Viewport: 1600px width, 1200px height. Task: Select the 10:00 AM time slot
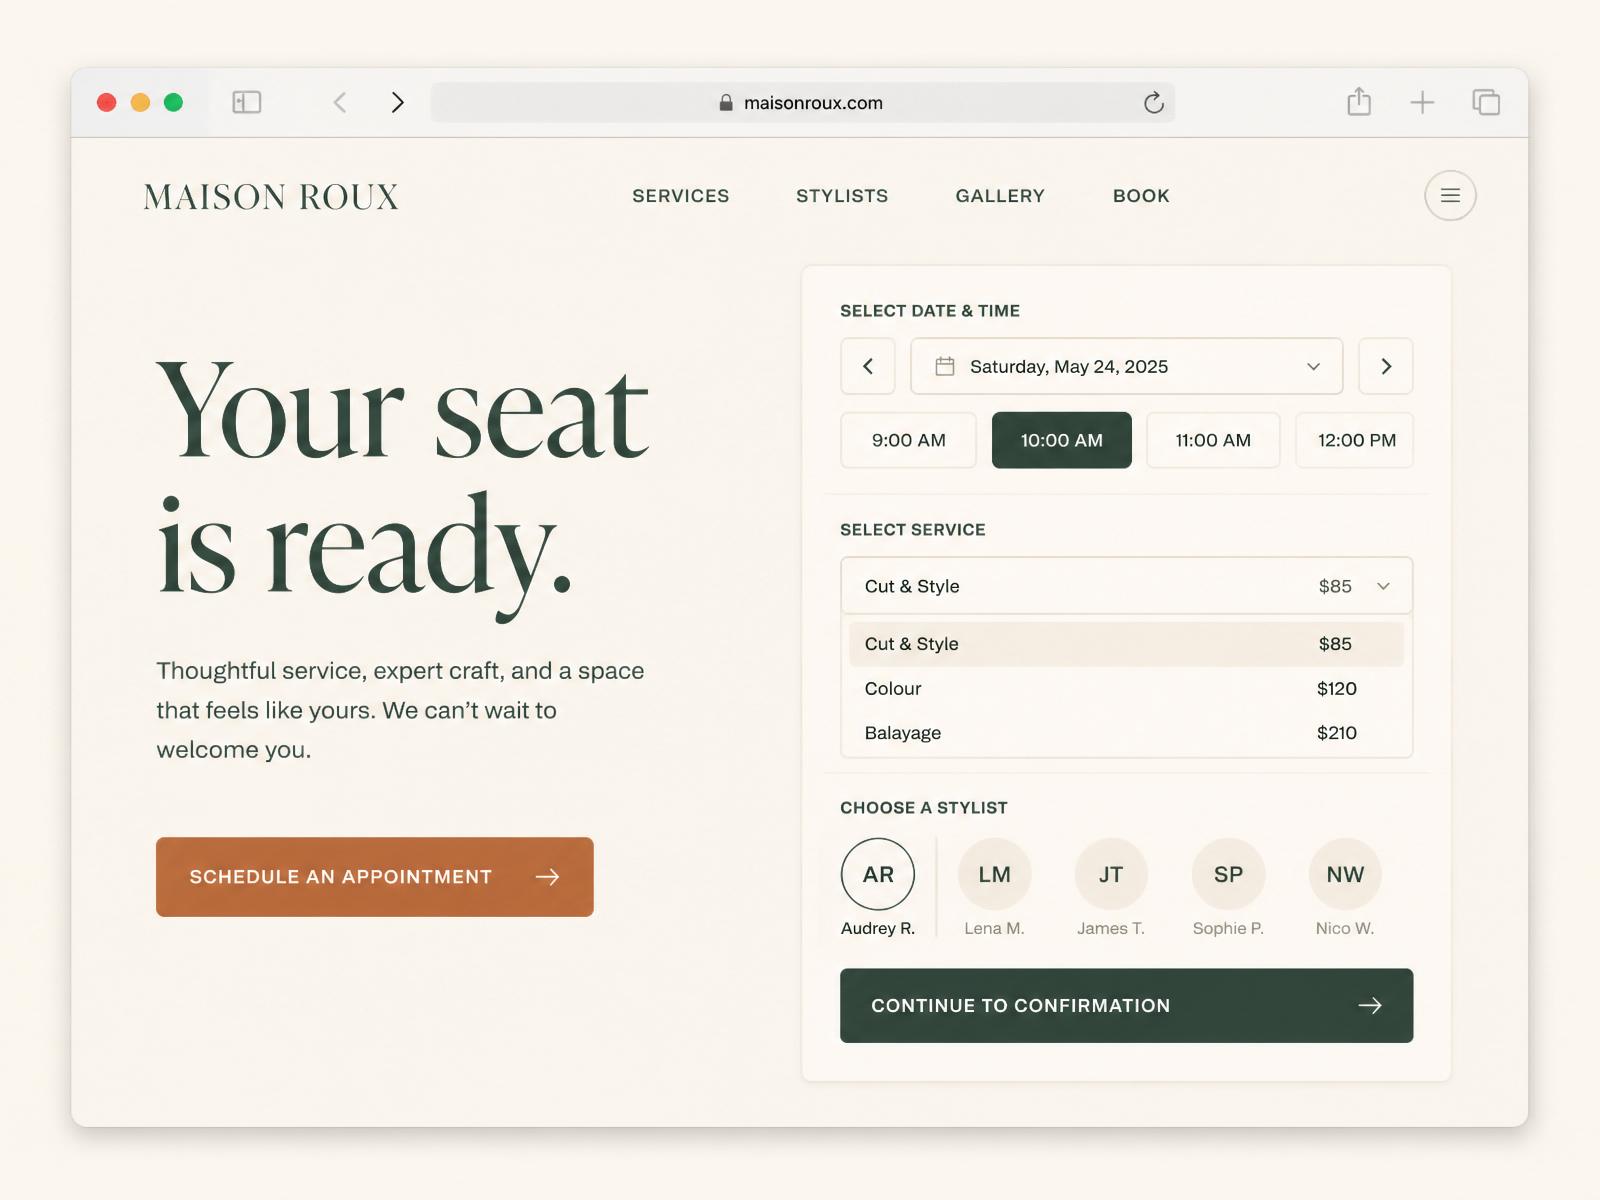pos(1062,440)
